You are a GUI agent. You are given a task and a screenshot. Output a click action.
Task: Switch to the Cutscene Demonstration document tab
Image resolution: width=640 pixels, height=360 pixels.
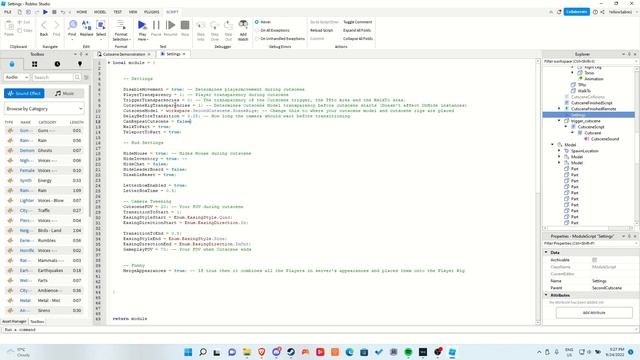tap(124, 54)
